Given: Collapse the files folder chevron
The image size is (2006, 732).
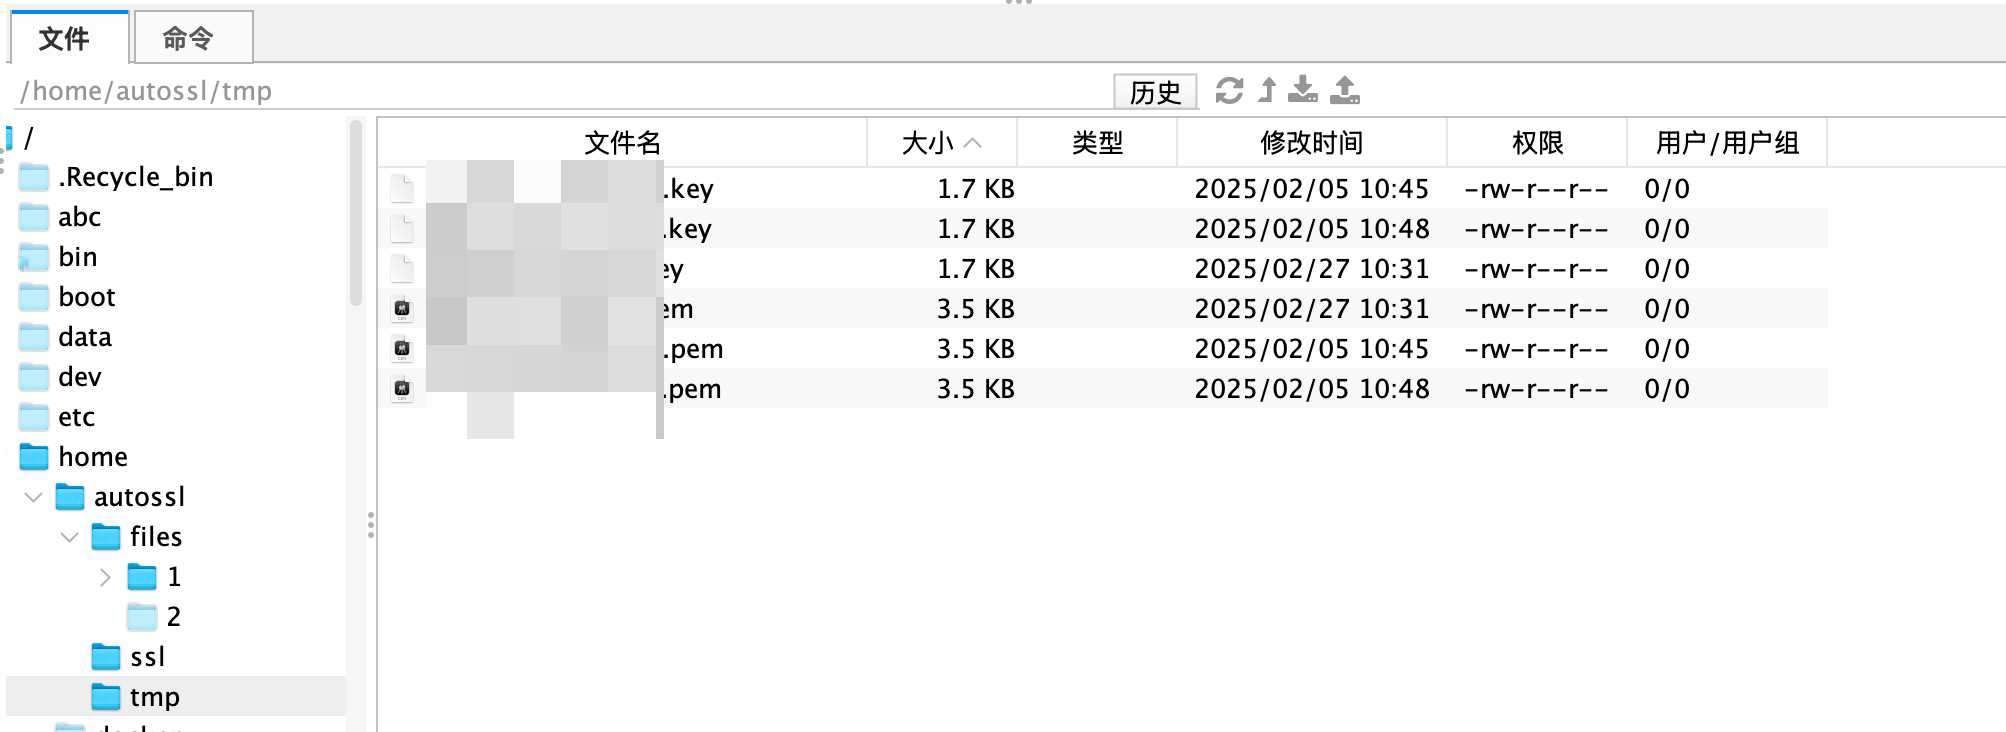Looking at the screenshot, I should (70, 537).
